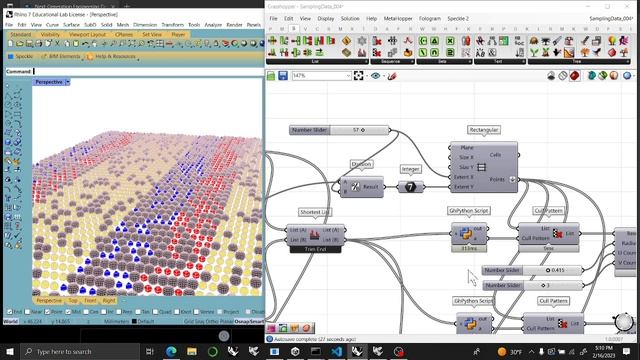This screenshot has height=360, width=640.
Task: Open the Speckle 2 menu in Grasshopper
Action: pos(458,18)
